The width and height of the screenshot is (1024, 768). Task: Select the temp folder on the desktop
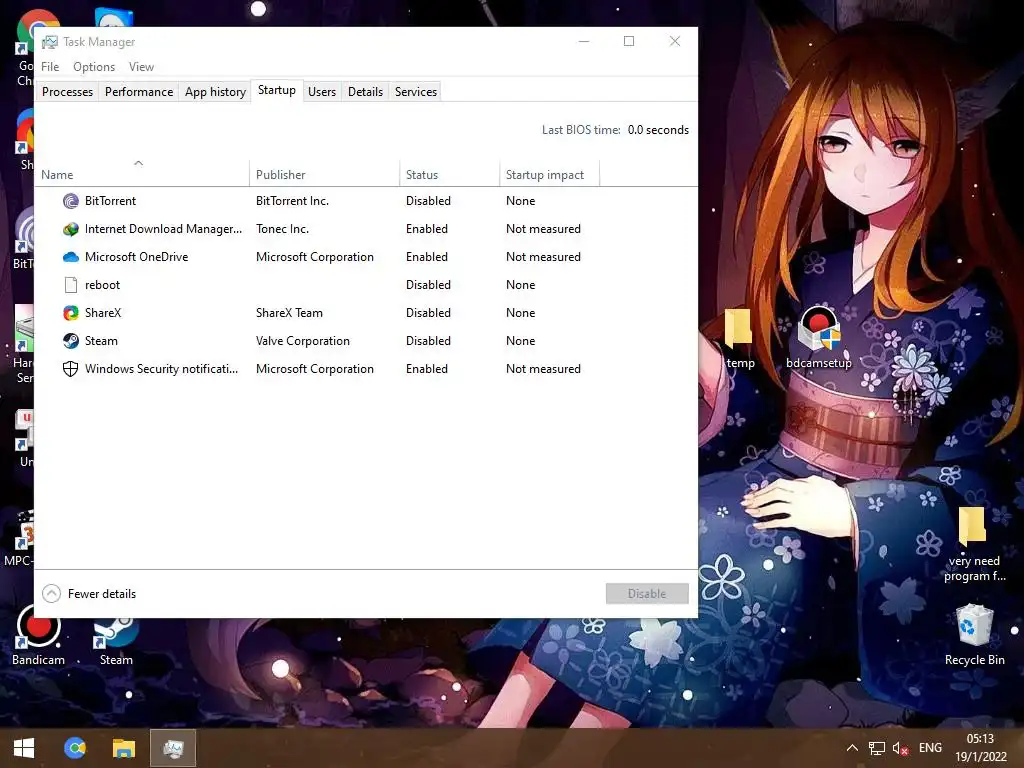point(739,340)
